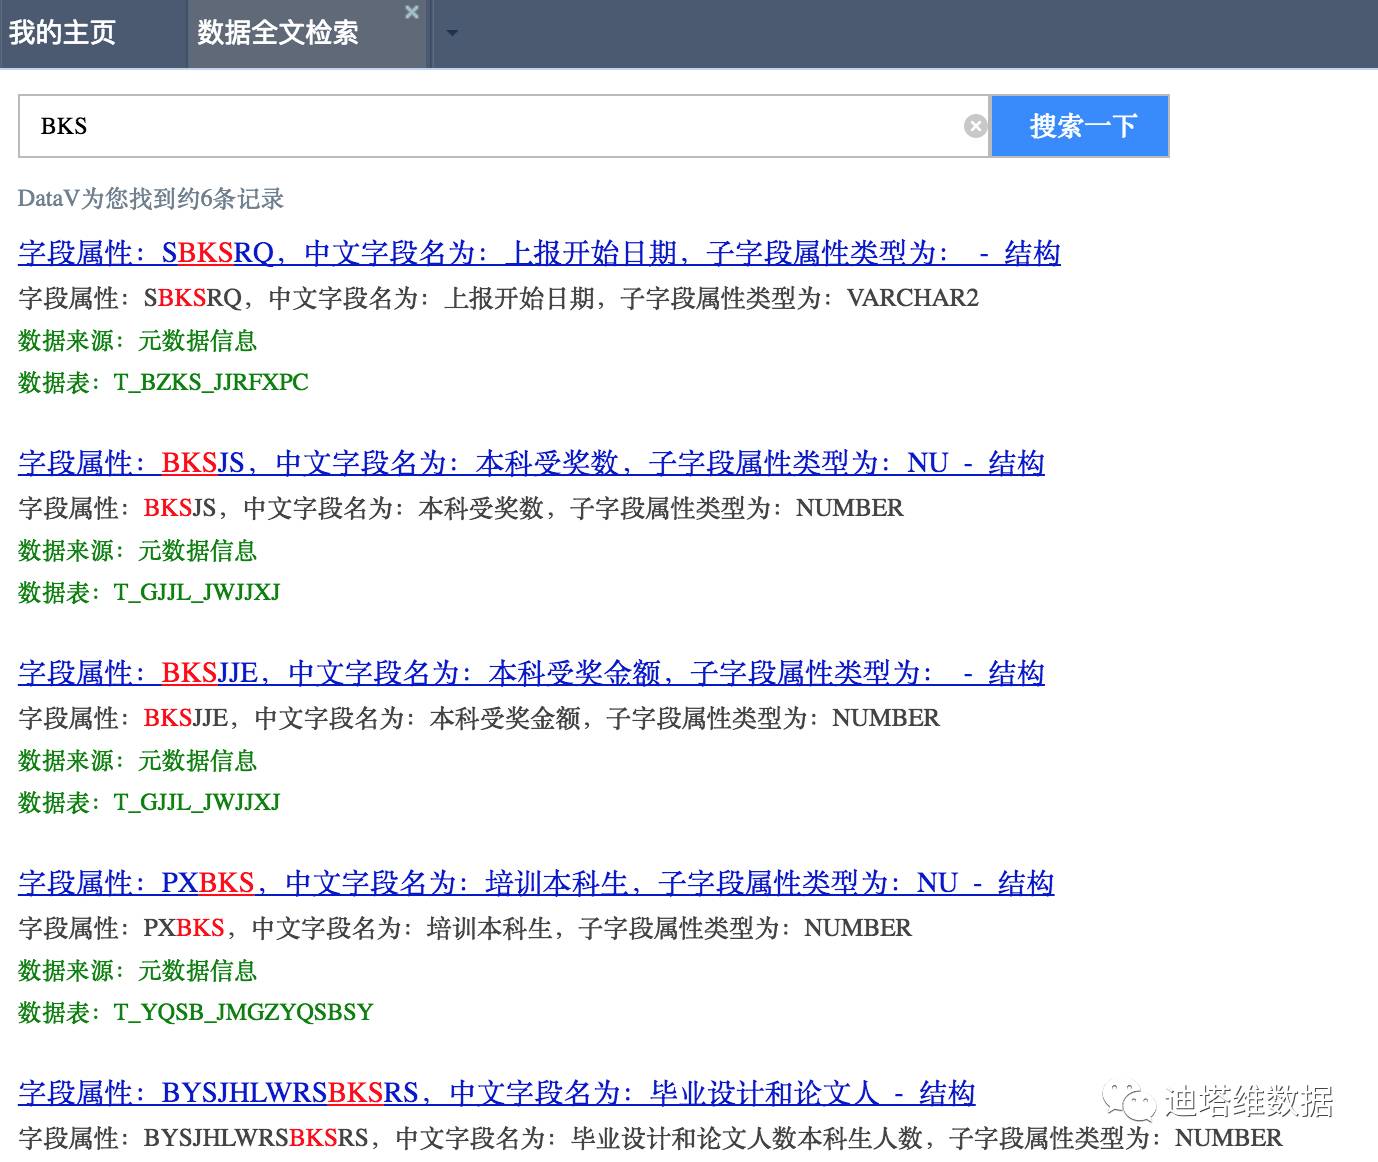The width and height of the screenshot is (1378, 1162).
Task: Close the 数据全文检索 tab
Action: coord(412,12)
